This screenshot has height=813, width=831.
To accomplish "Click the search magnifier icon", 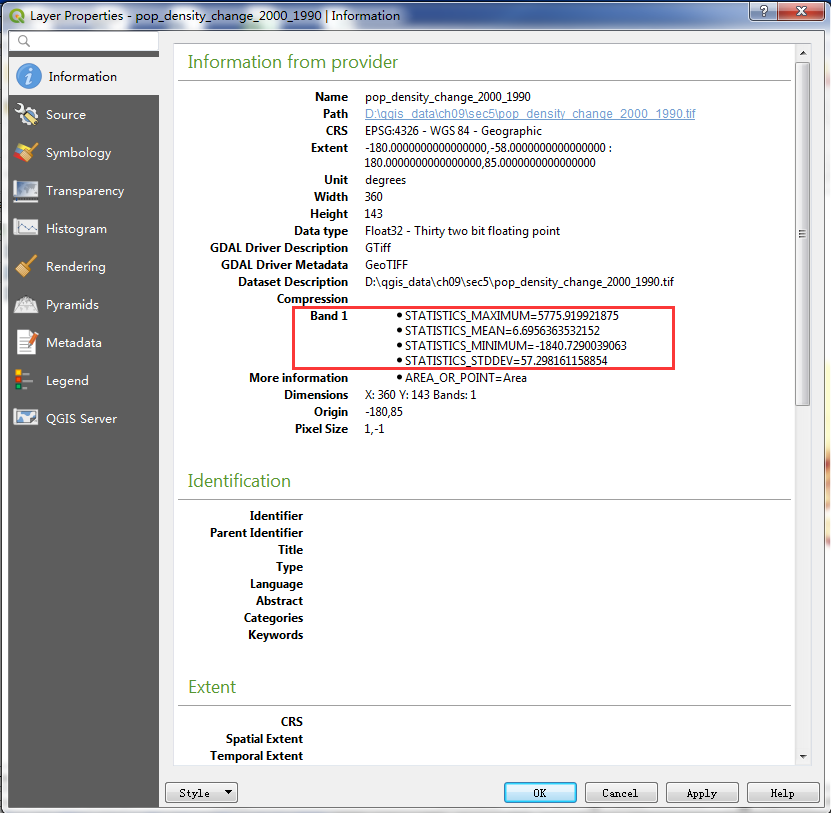I will (23, 41).
